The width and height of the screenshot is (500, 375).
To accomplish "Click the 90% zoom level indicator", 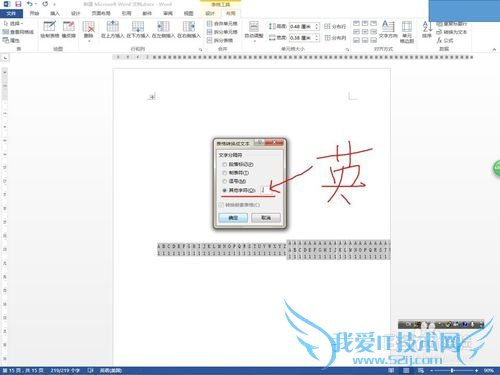I will [489, 370].
